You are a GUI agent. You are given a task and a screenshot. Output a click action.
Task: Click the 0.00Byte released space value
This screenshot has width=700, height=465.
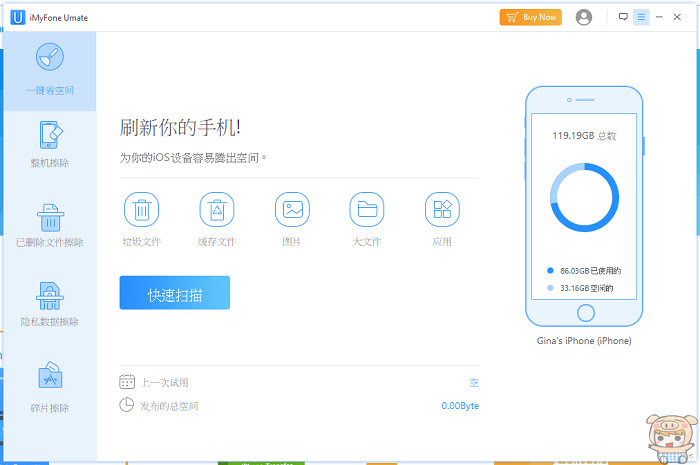coord(460,406)
